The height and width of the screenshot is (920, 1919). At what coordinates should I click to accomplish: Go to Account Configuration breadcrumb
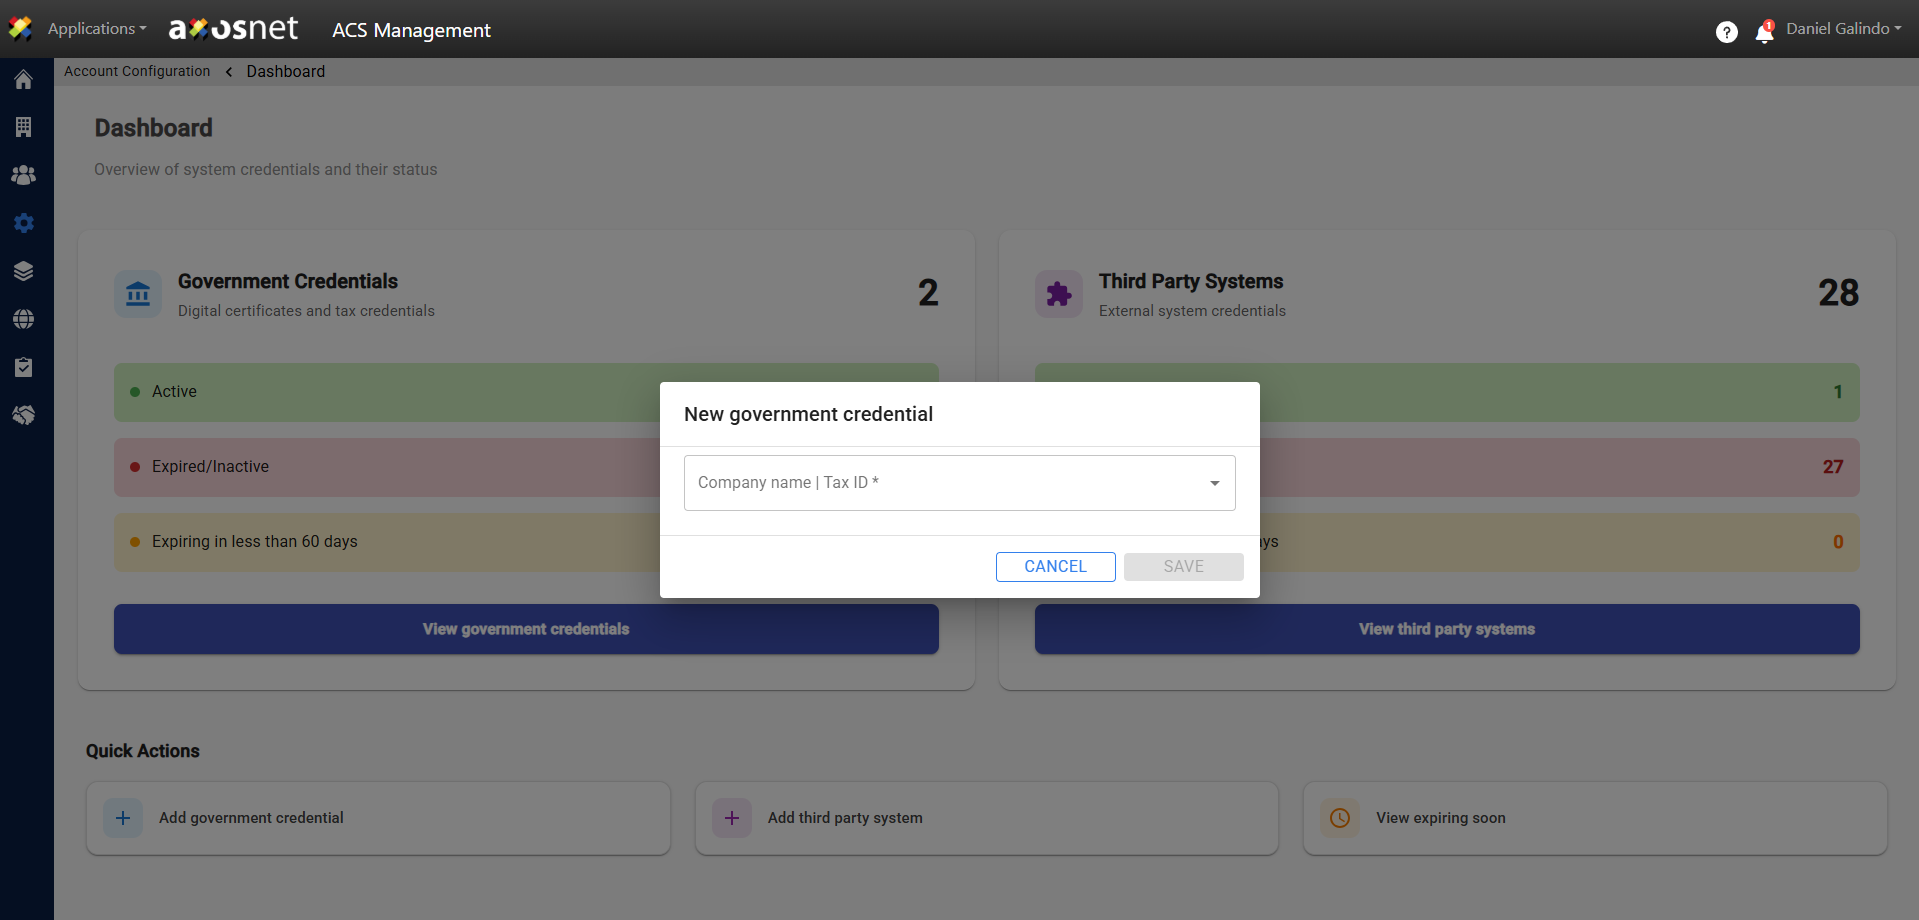pyautogui.click(x=137, y=71)
